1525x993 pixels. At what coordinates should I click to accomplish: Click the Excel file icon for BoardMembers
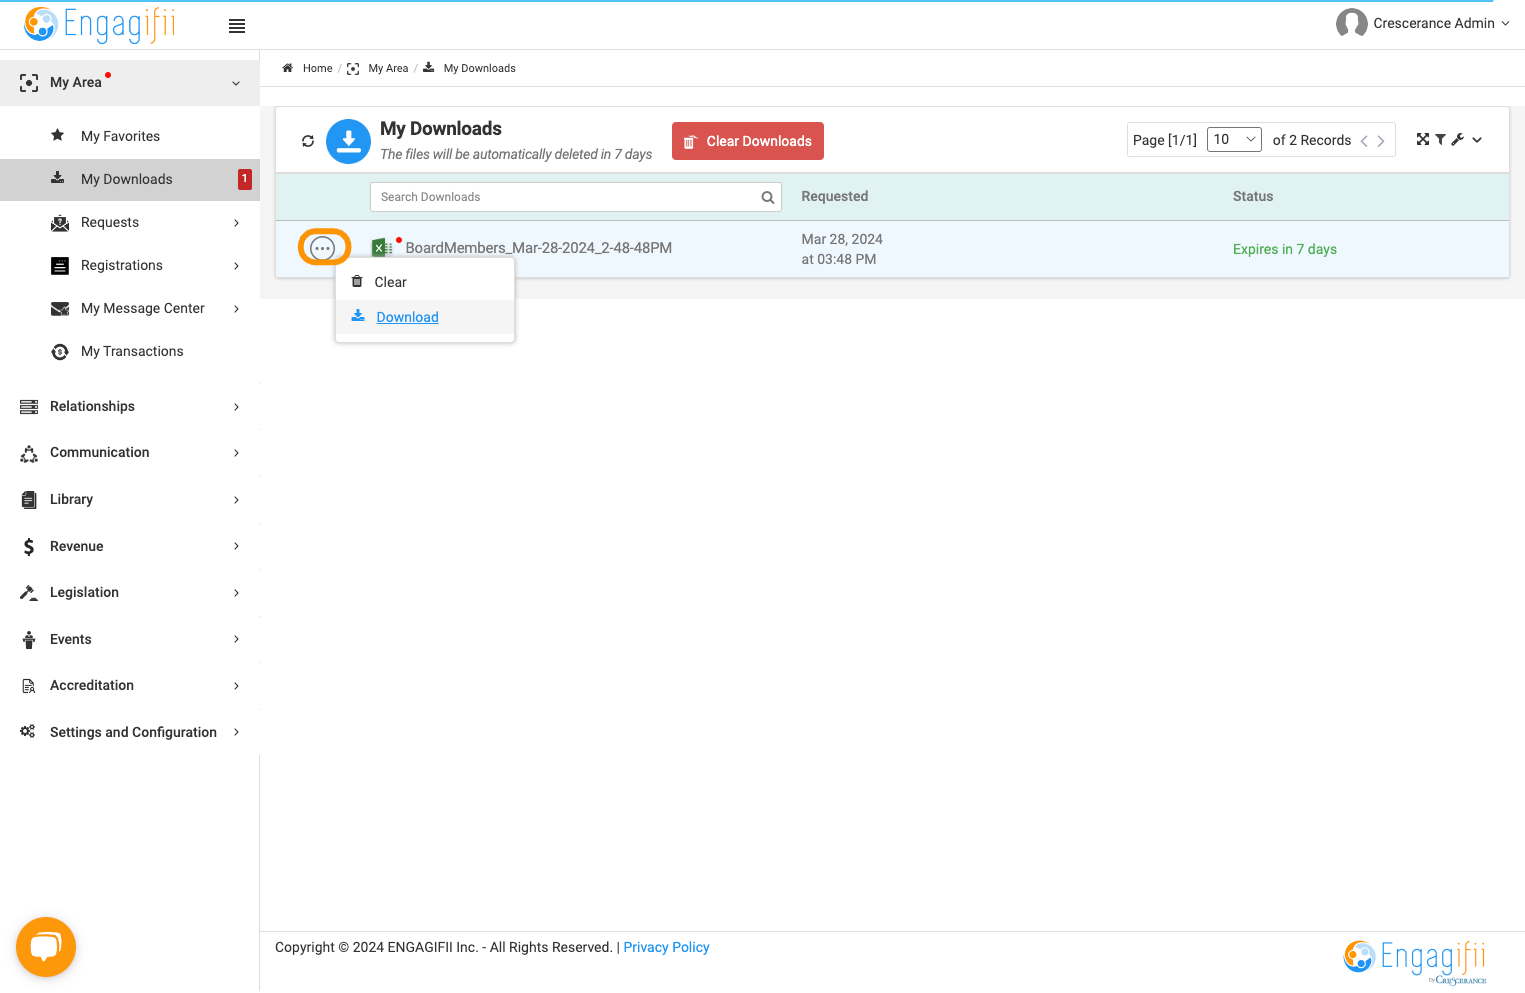381,248
